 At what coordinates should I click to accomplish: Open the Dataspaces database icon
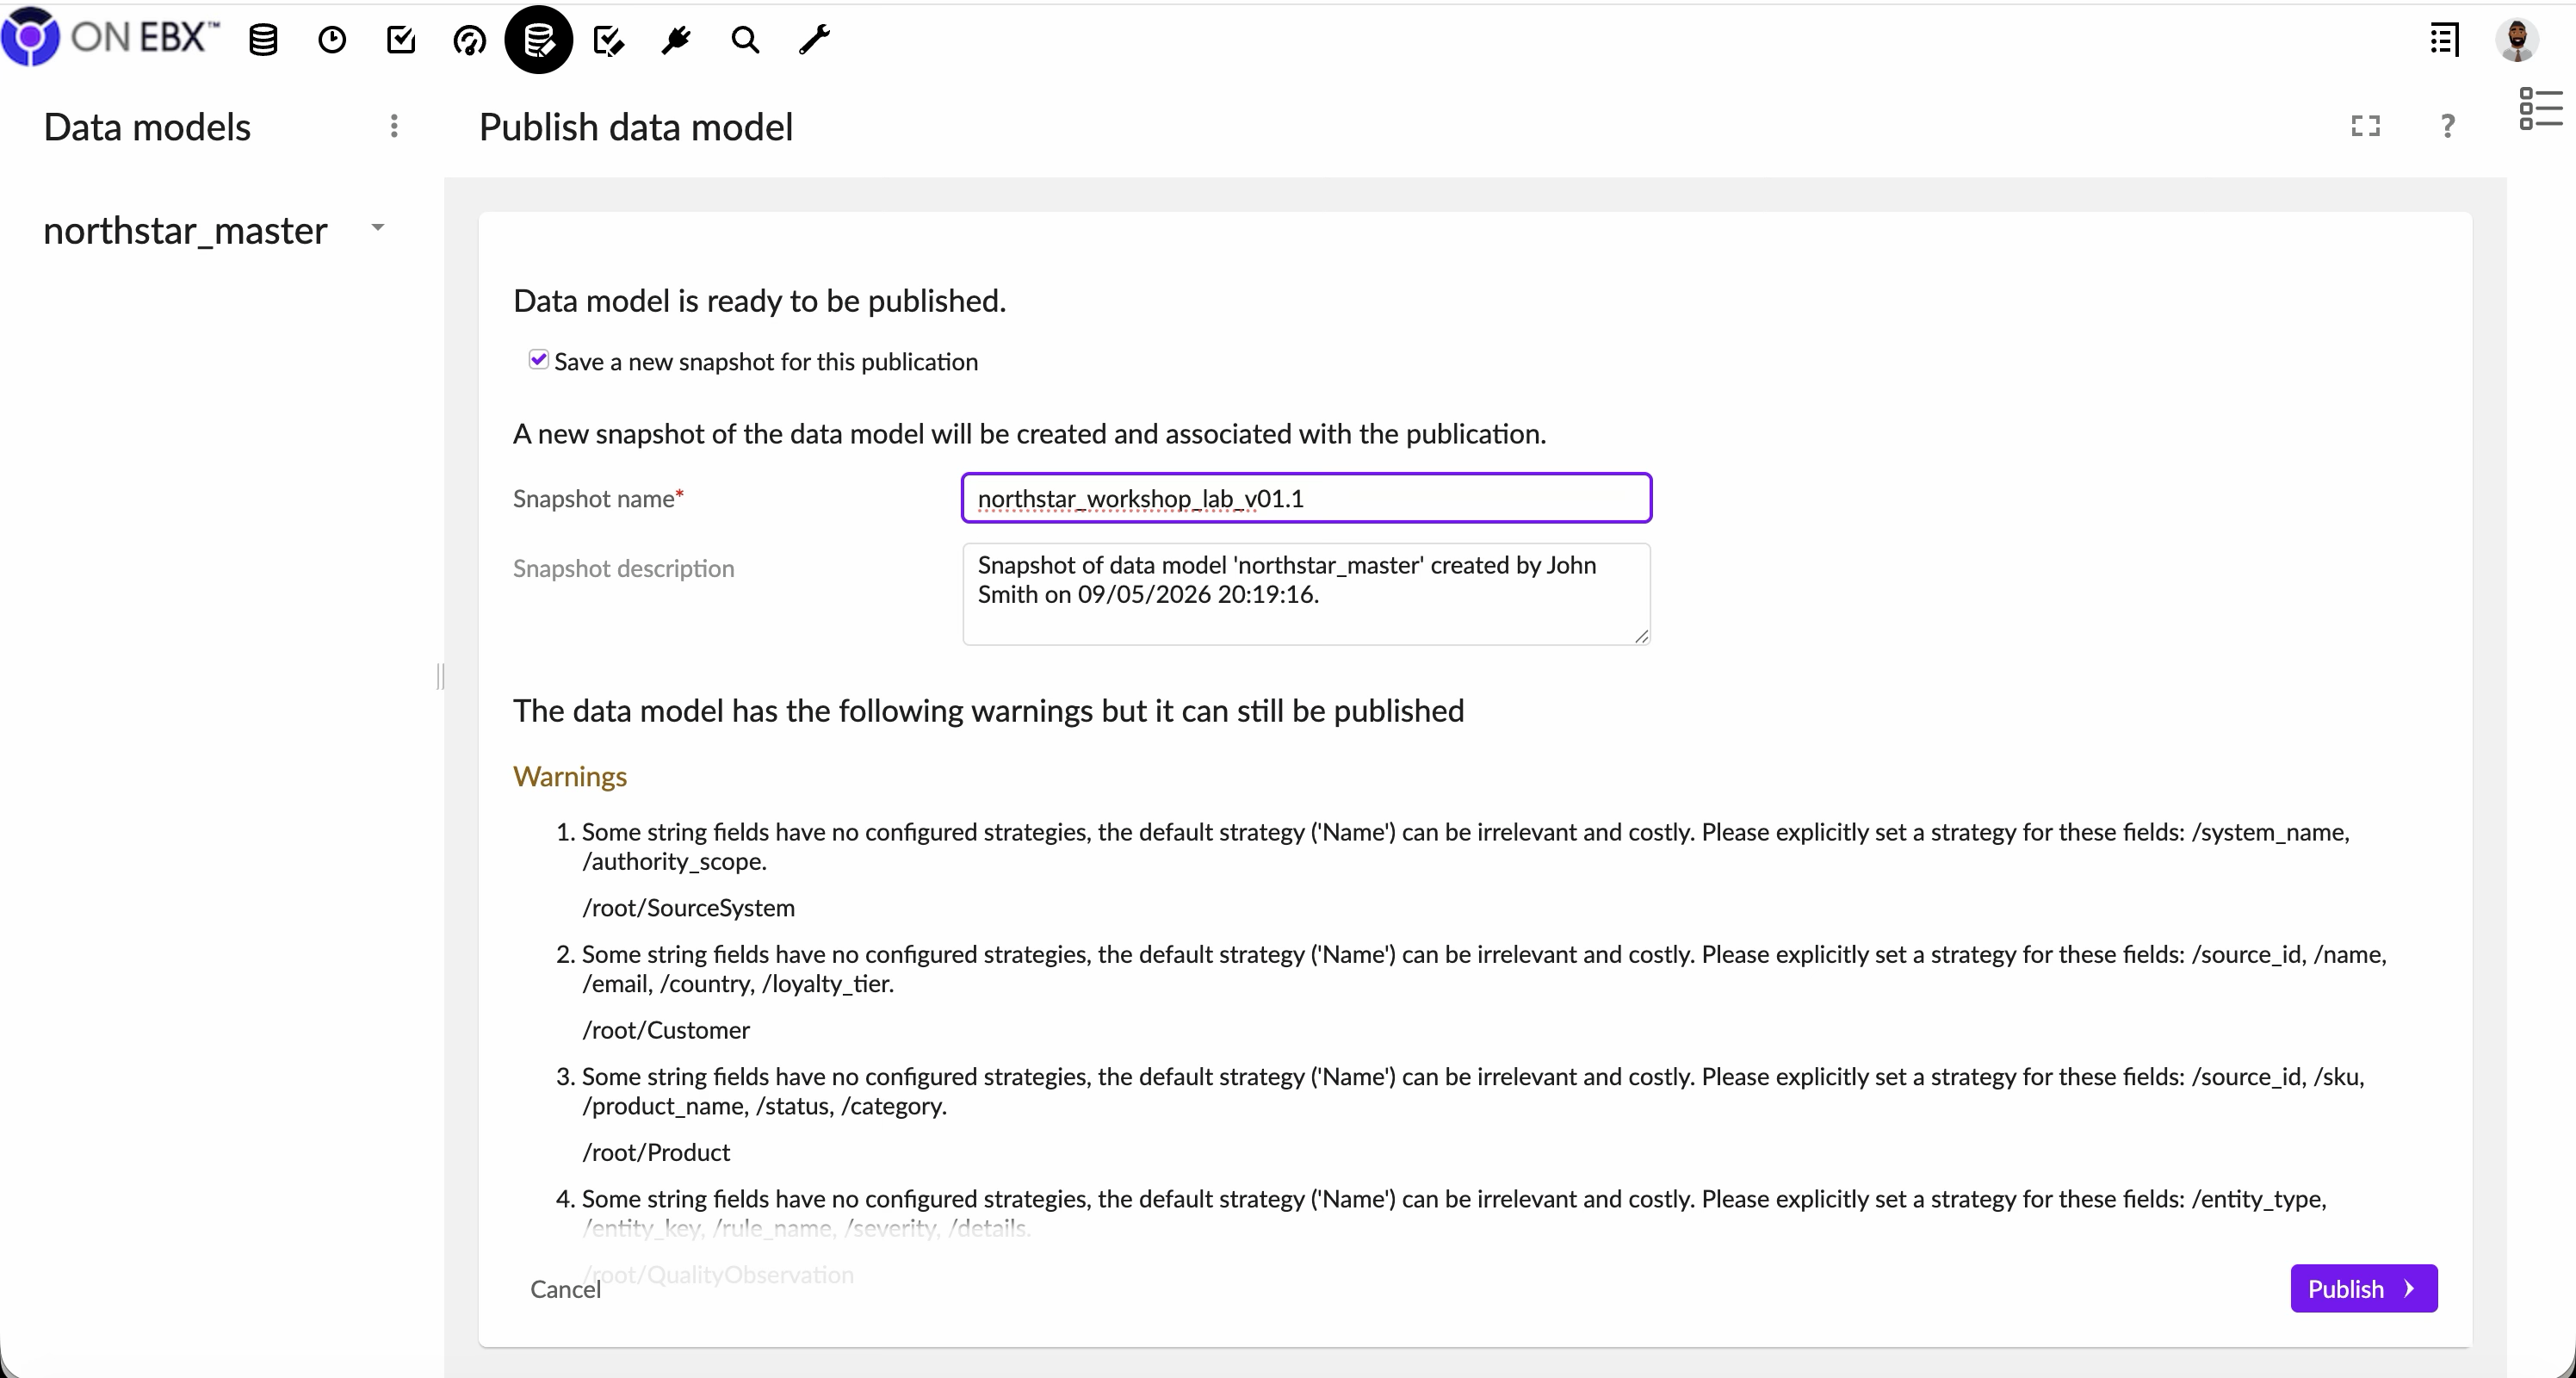pyautogui.click(x=263, y=40)
